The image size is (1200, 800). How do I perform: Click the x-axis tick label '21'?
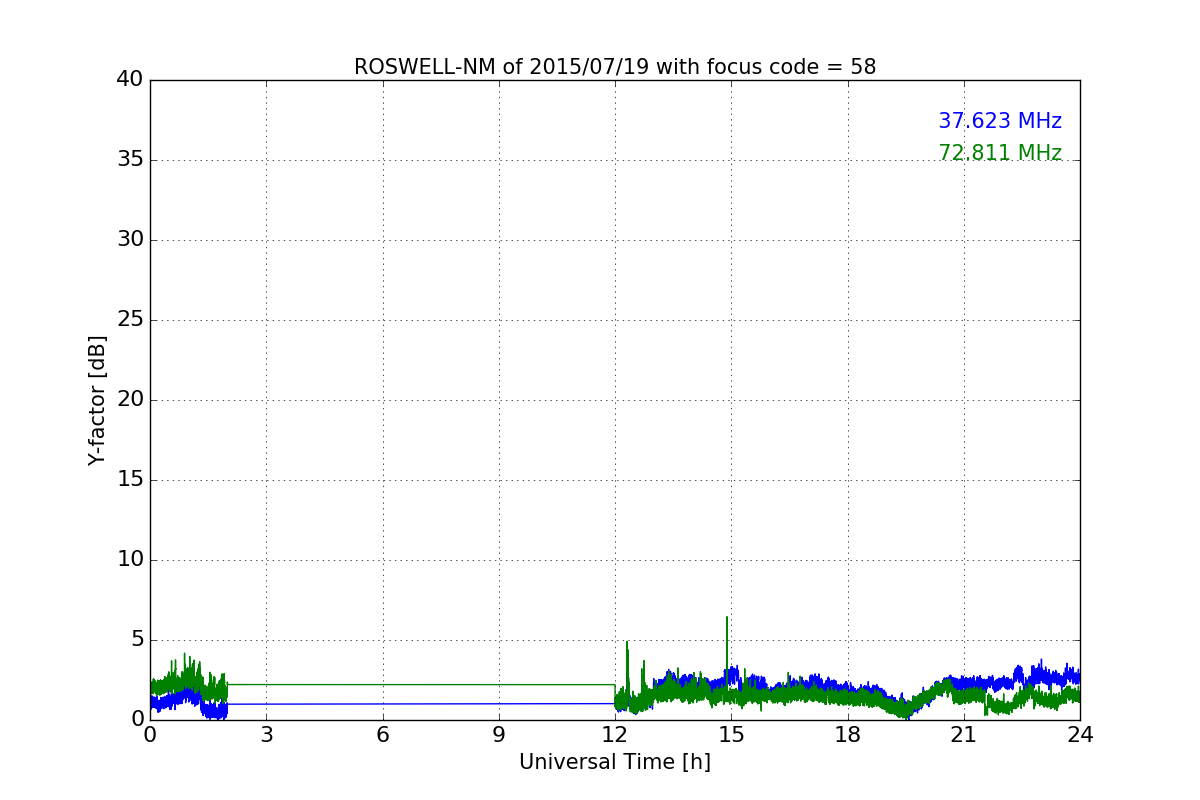tap(964, 735)
